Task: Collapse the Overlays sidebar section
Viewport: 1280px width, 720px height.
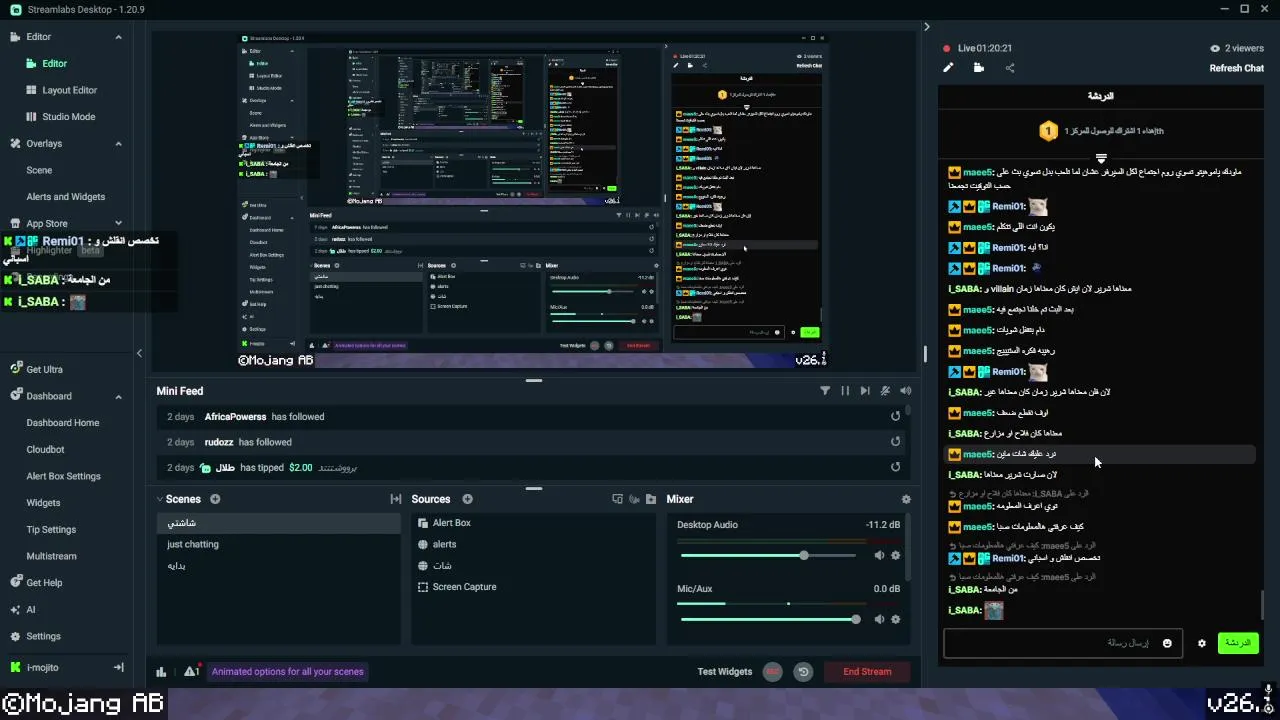Action: [x=118, y=143]
